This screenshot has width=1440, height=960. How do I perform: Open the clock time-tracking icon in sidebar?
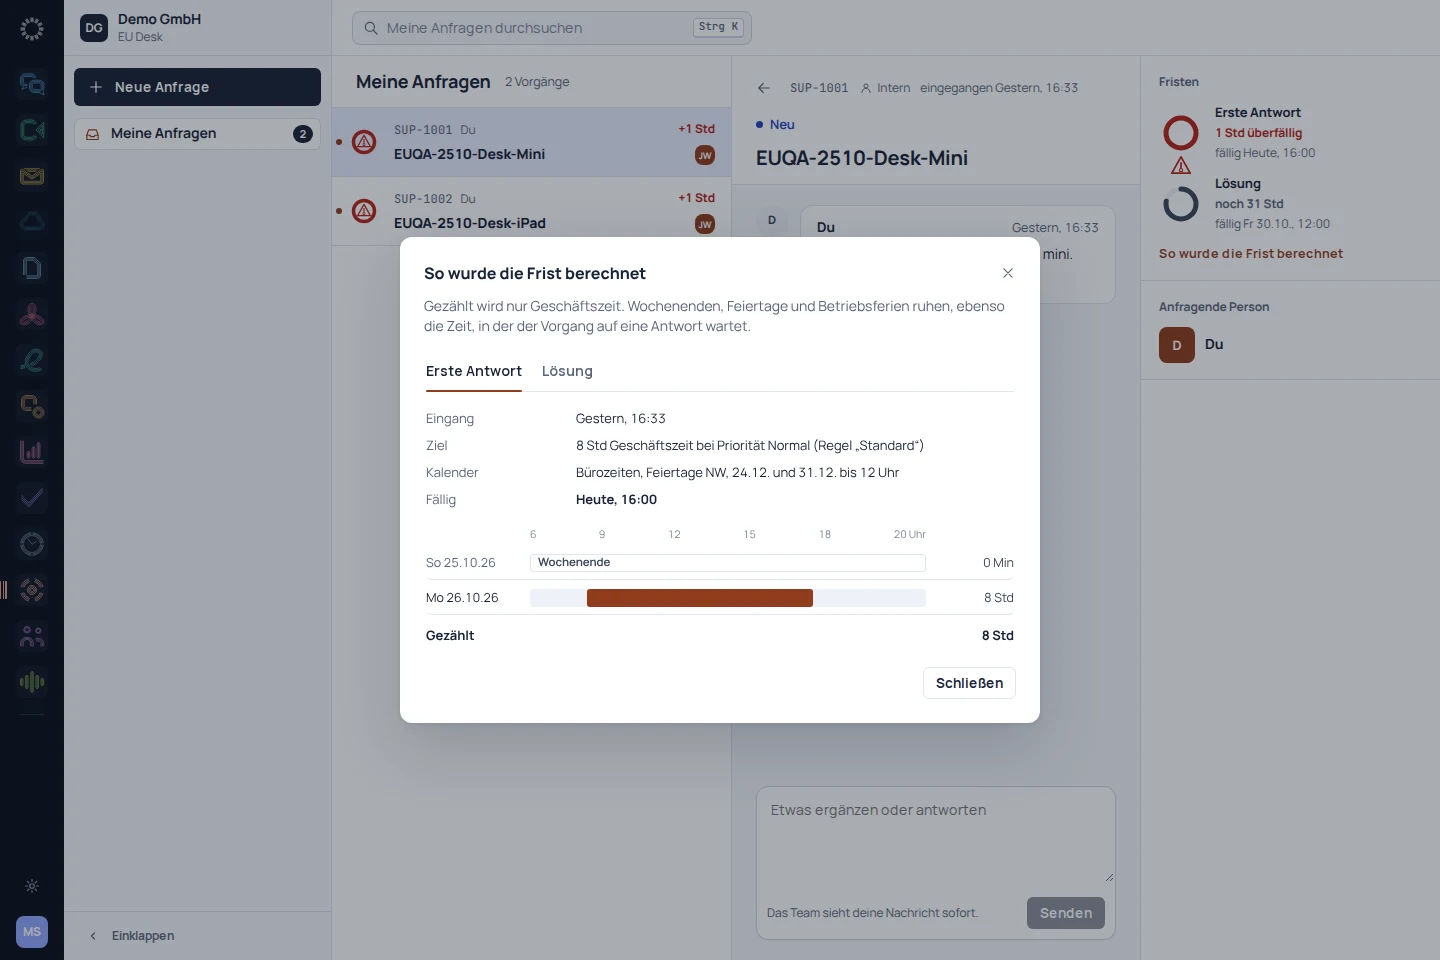[32, 544]
